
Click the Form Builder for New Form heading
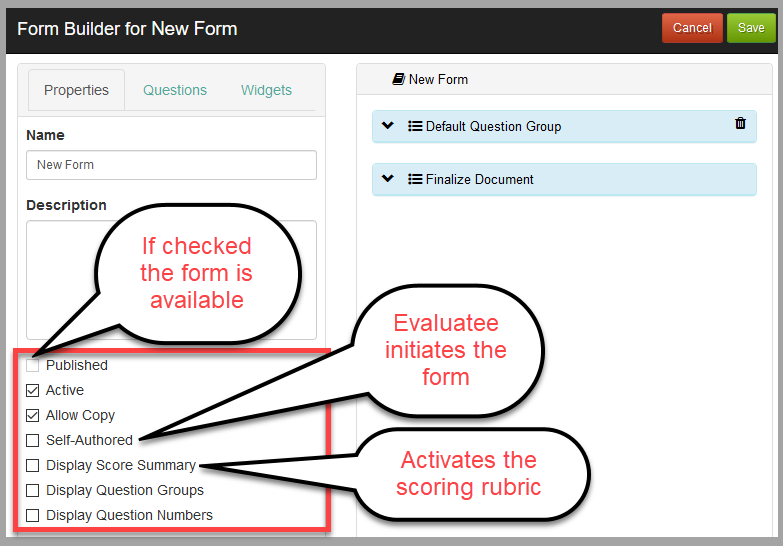coord(127,28)
